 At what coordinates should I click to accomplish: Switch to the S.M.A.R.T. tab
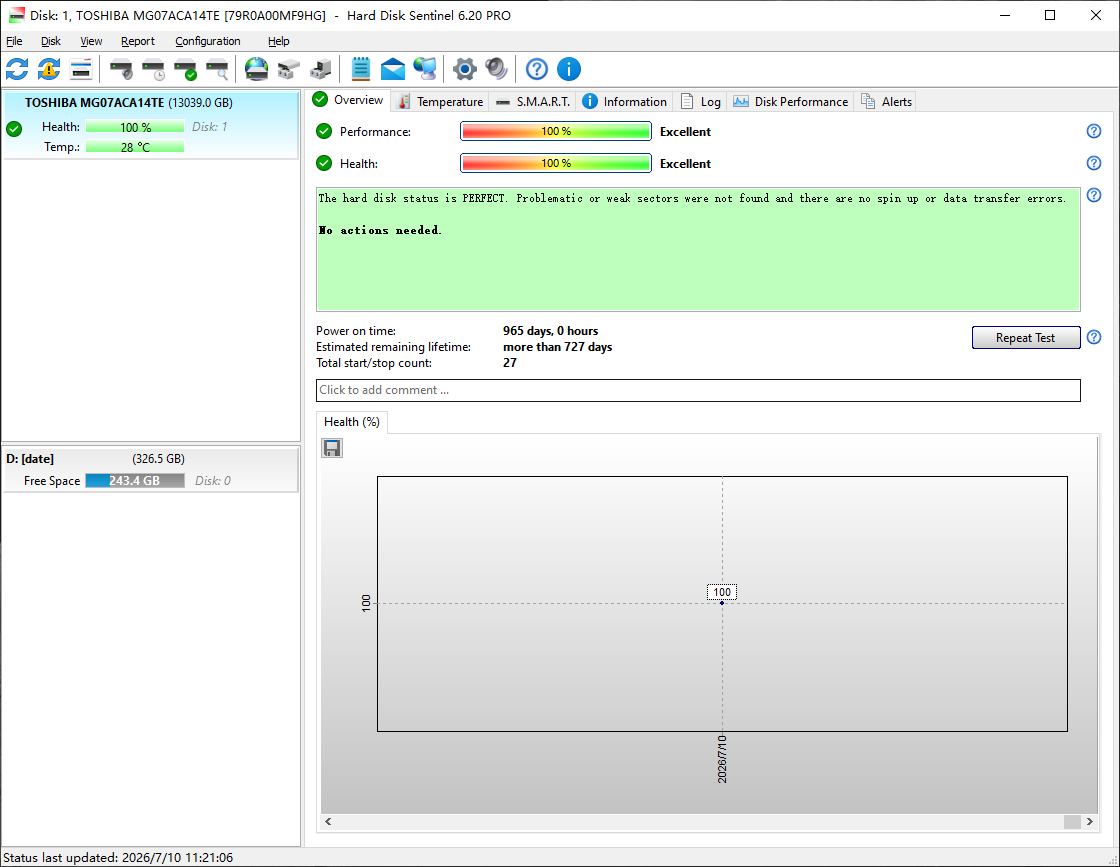(x=534, y=101)
